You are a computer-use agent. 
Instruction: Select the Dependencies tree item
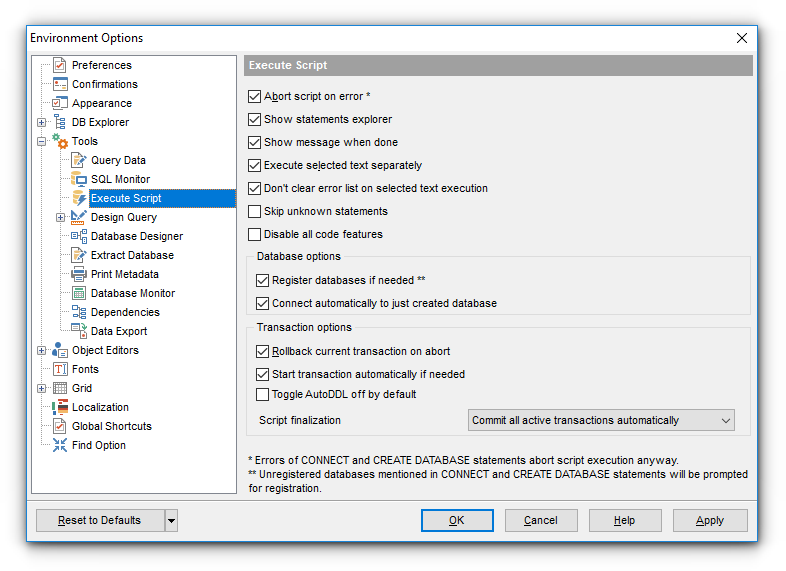point(125,312)
